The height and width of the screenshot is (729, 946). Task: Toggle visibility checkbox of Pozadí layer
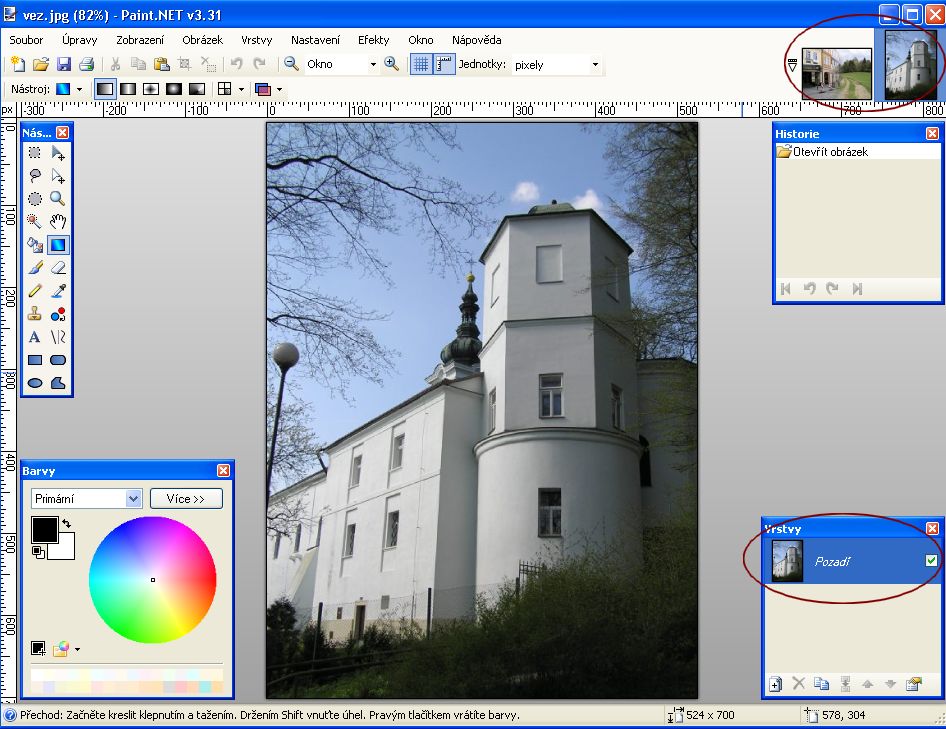[931, 562]
